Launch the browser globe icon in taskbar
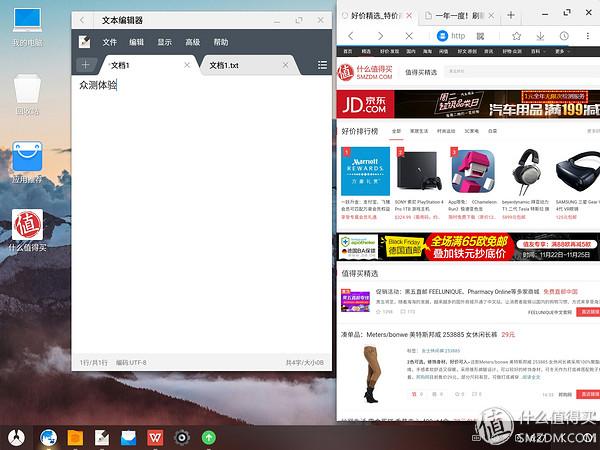Image resolution: width=600 pixels, height=450 pixels. pos(48,437)
